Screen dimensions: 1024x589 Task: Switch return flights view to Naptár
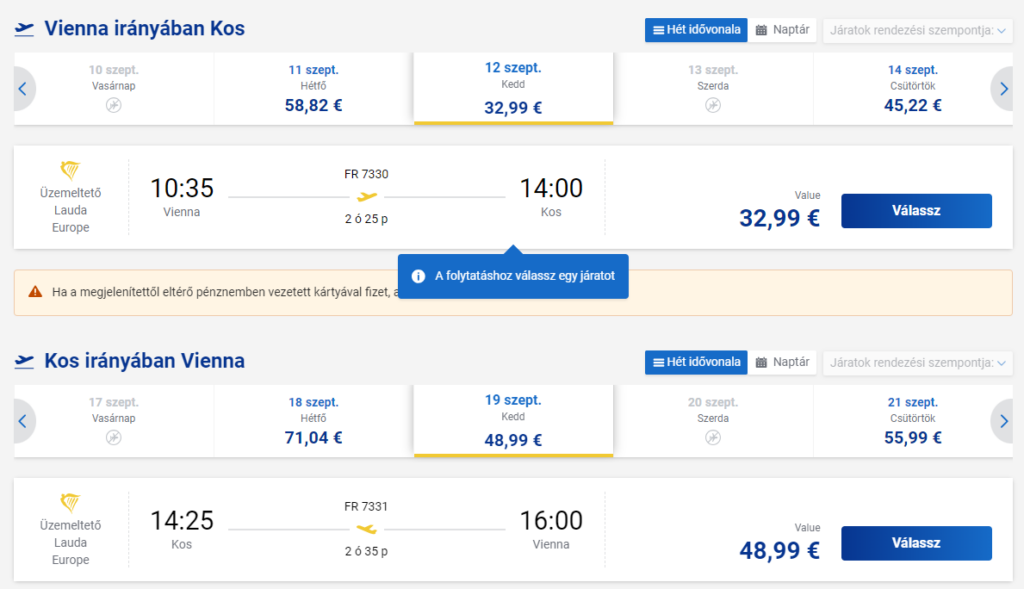782,362
